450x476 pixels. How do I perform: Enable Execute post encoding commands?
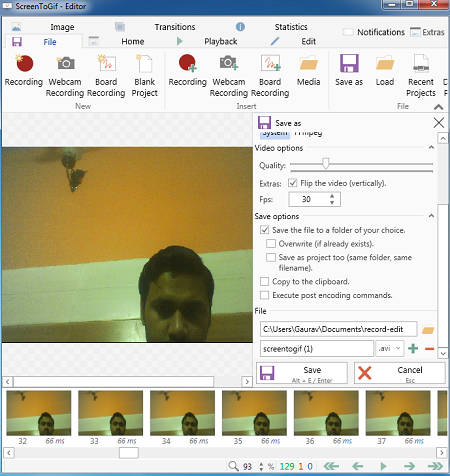(265, 295)
